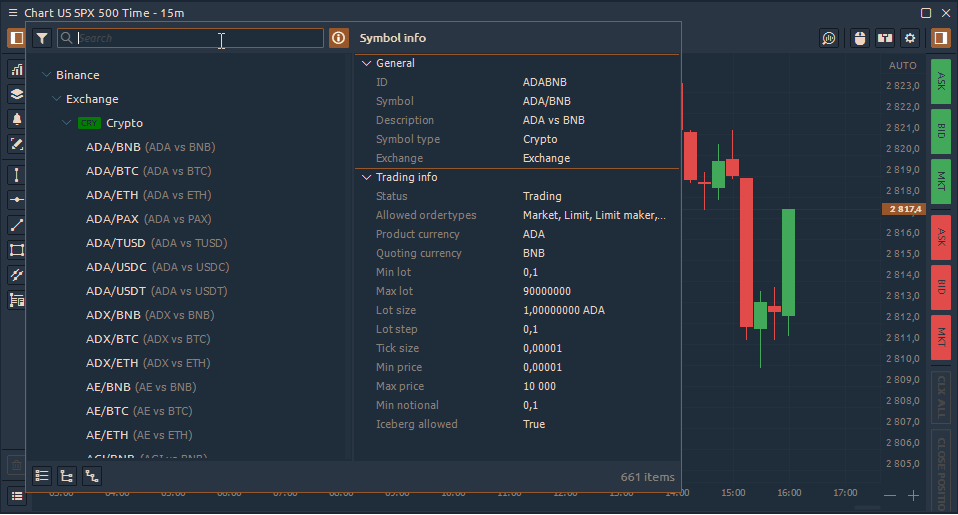Zoom in with the plus icon

pyautogui.click(x=913, y=495)
